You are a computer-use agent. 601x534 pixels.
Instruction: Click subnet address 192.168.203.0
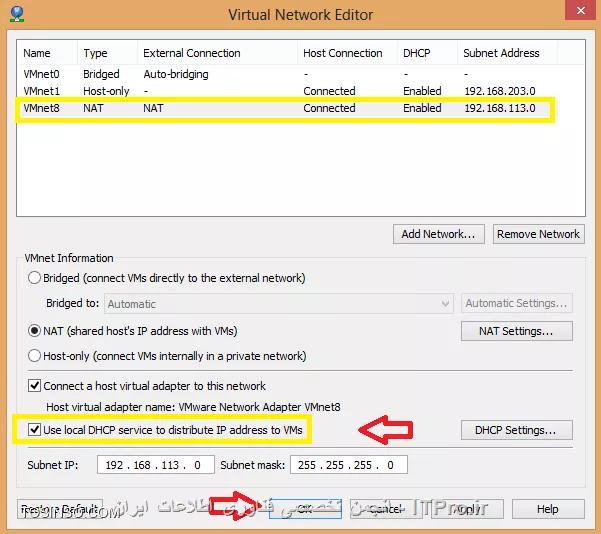point(500,91)
